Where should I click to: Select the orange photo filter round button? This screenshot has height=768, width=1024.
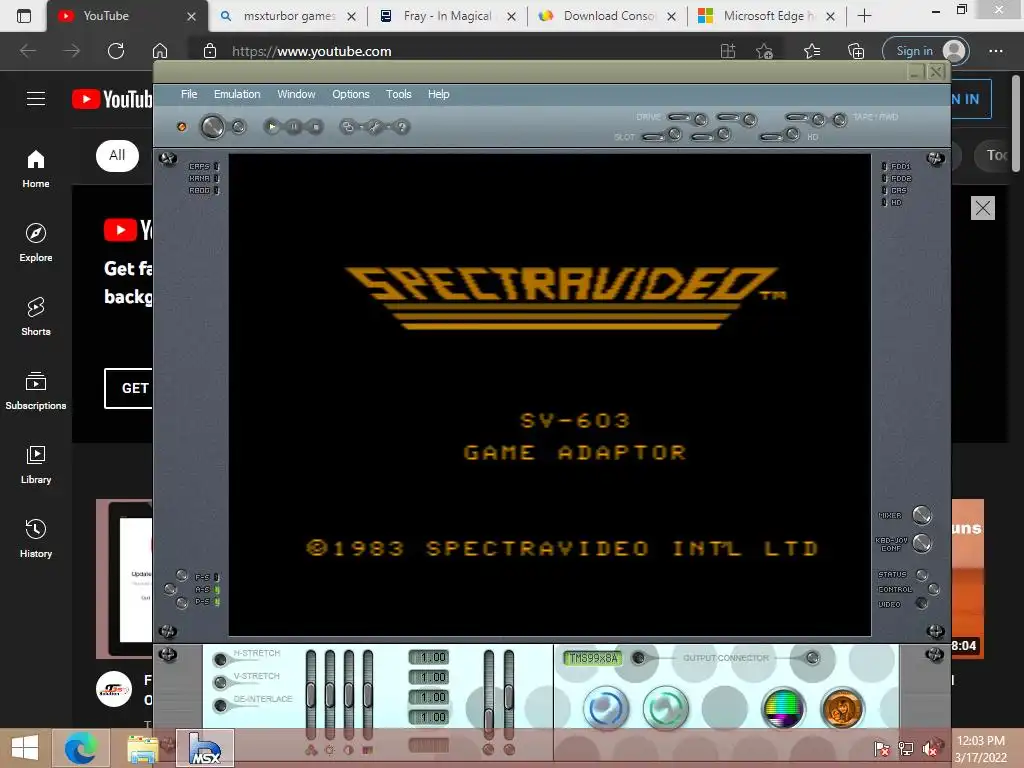842,709
